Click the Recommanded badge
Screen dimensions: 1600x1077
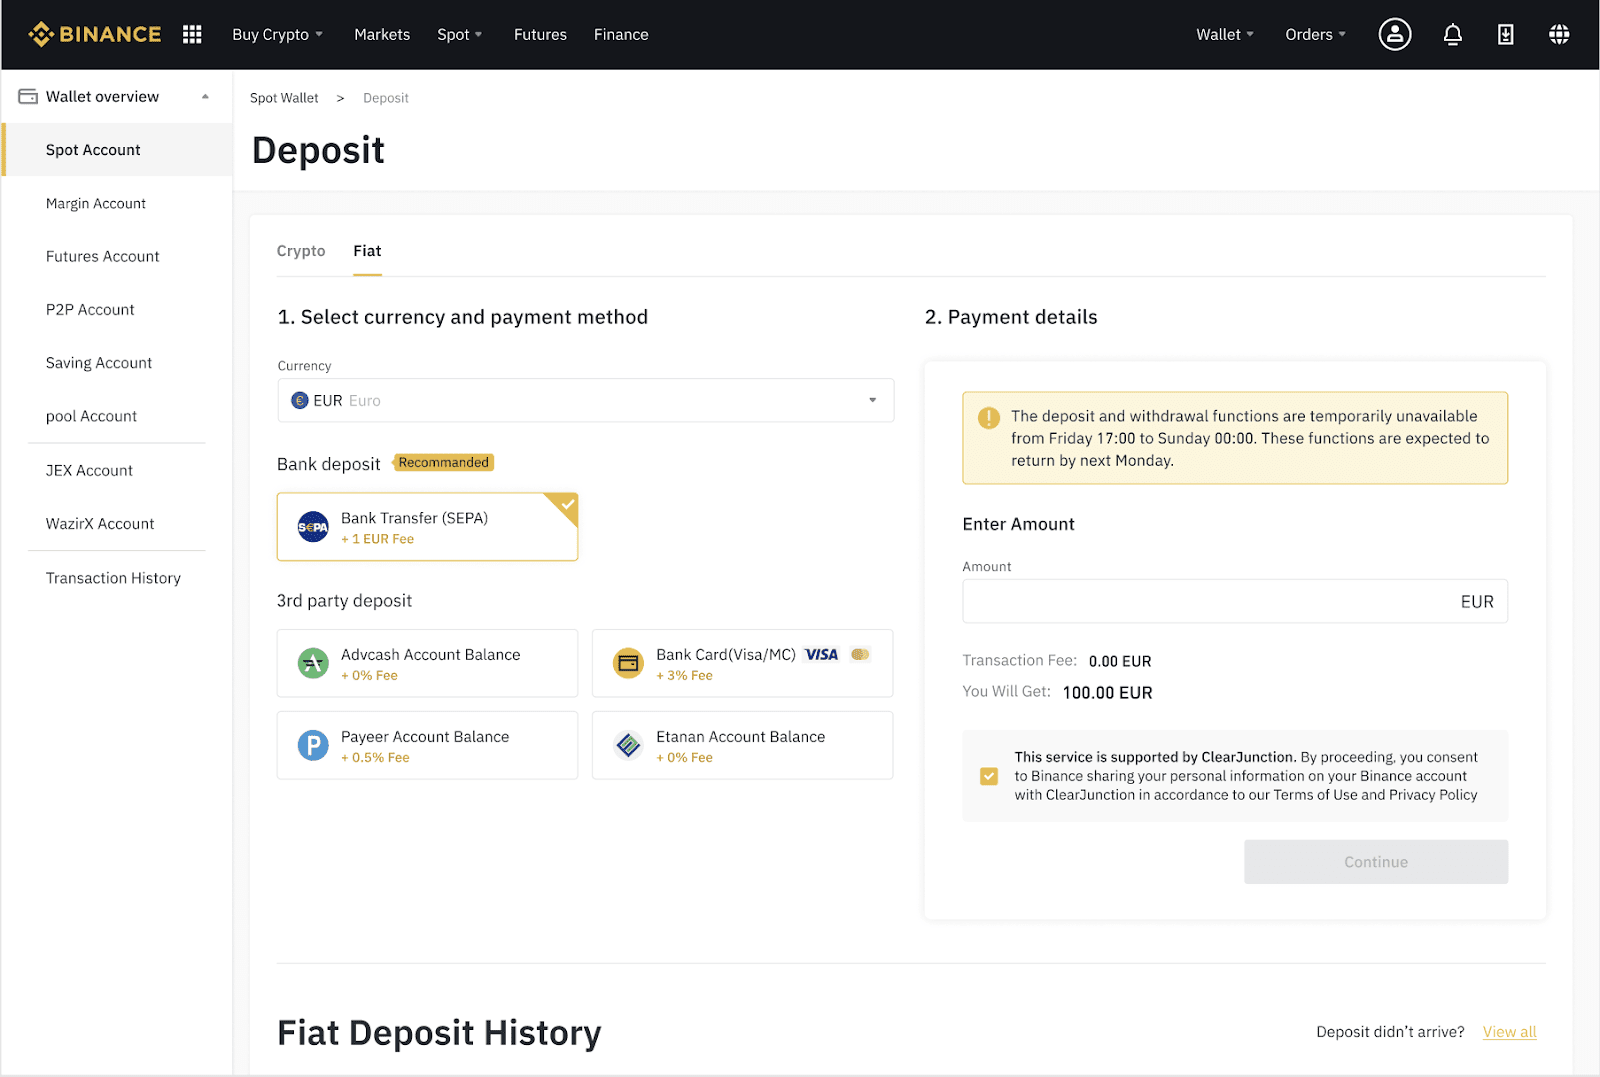pyautogui.click(x=444, y=462)
